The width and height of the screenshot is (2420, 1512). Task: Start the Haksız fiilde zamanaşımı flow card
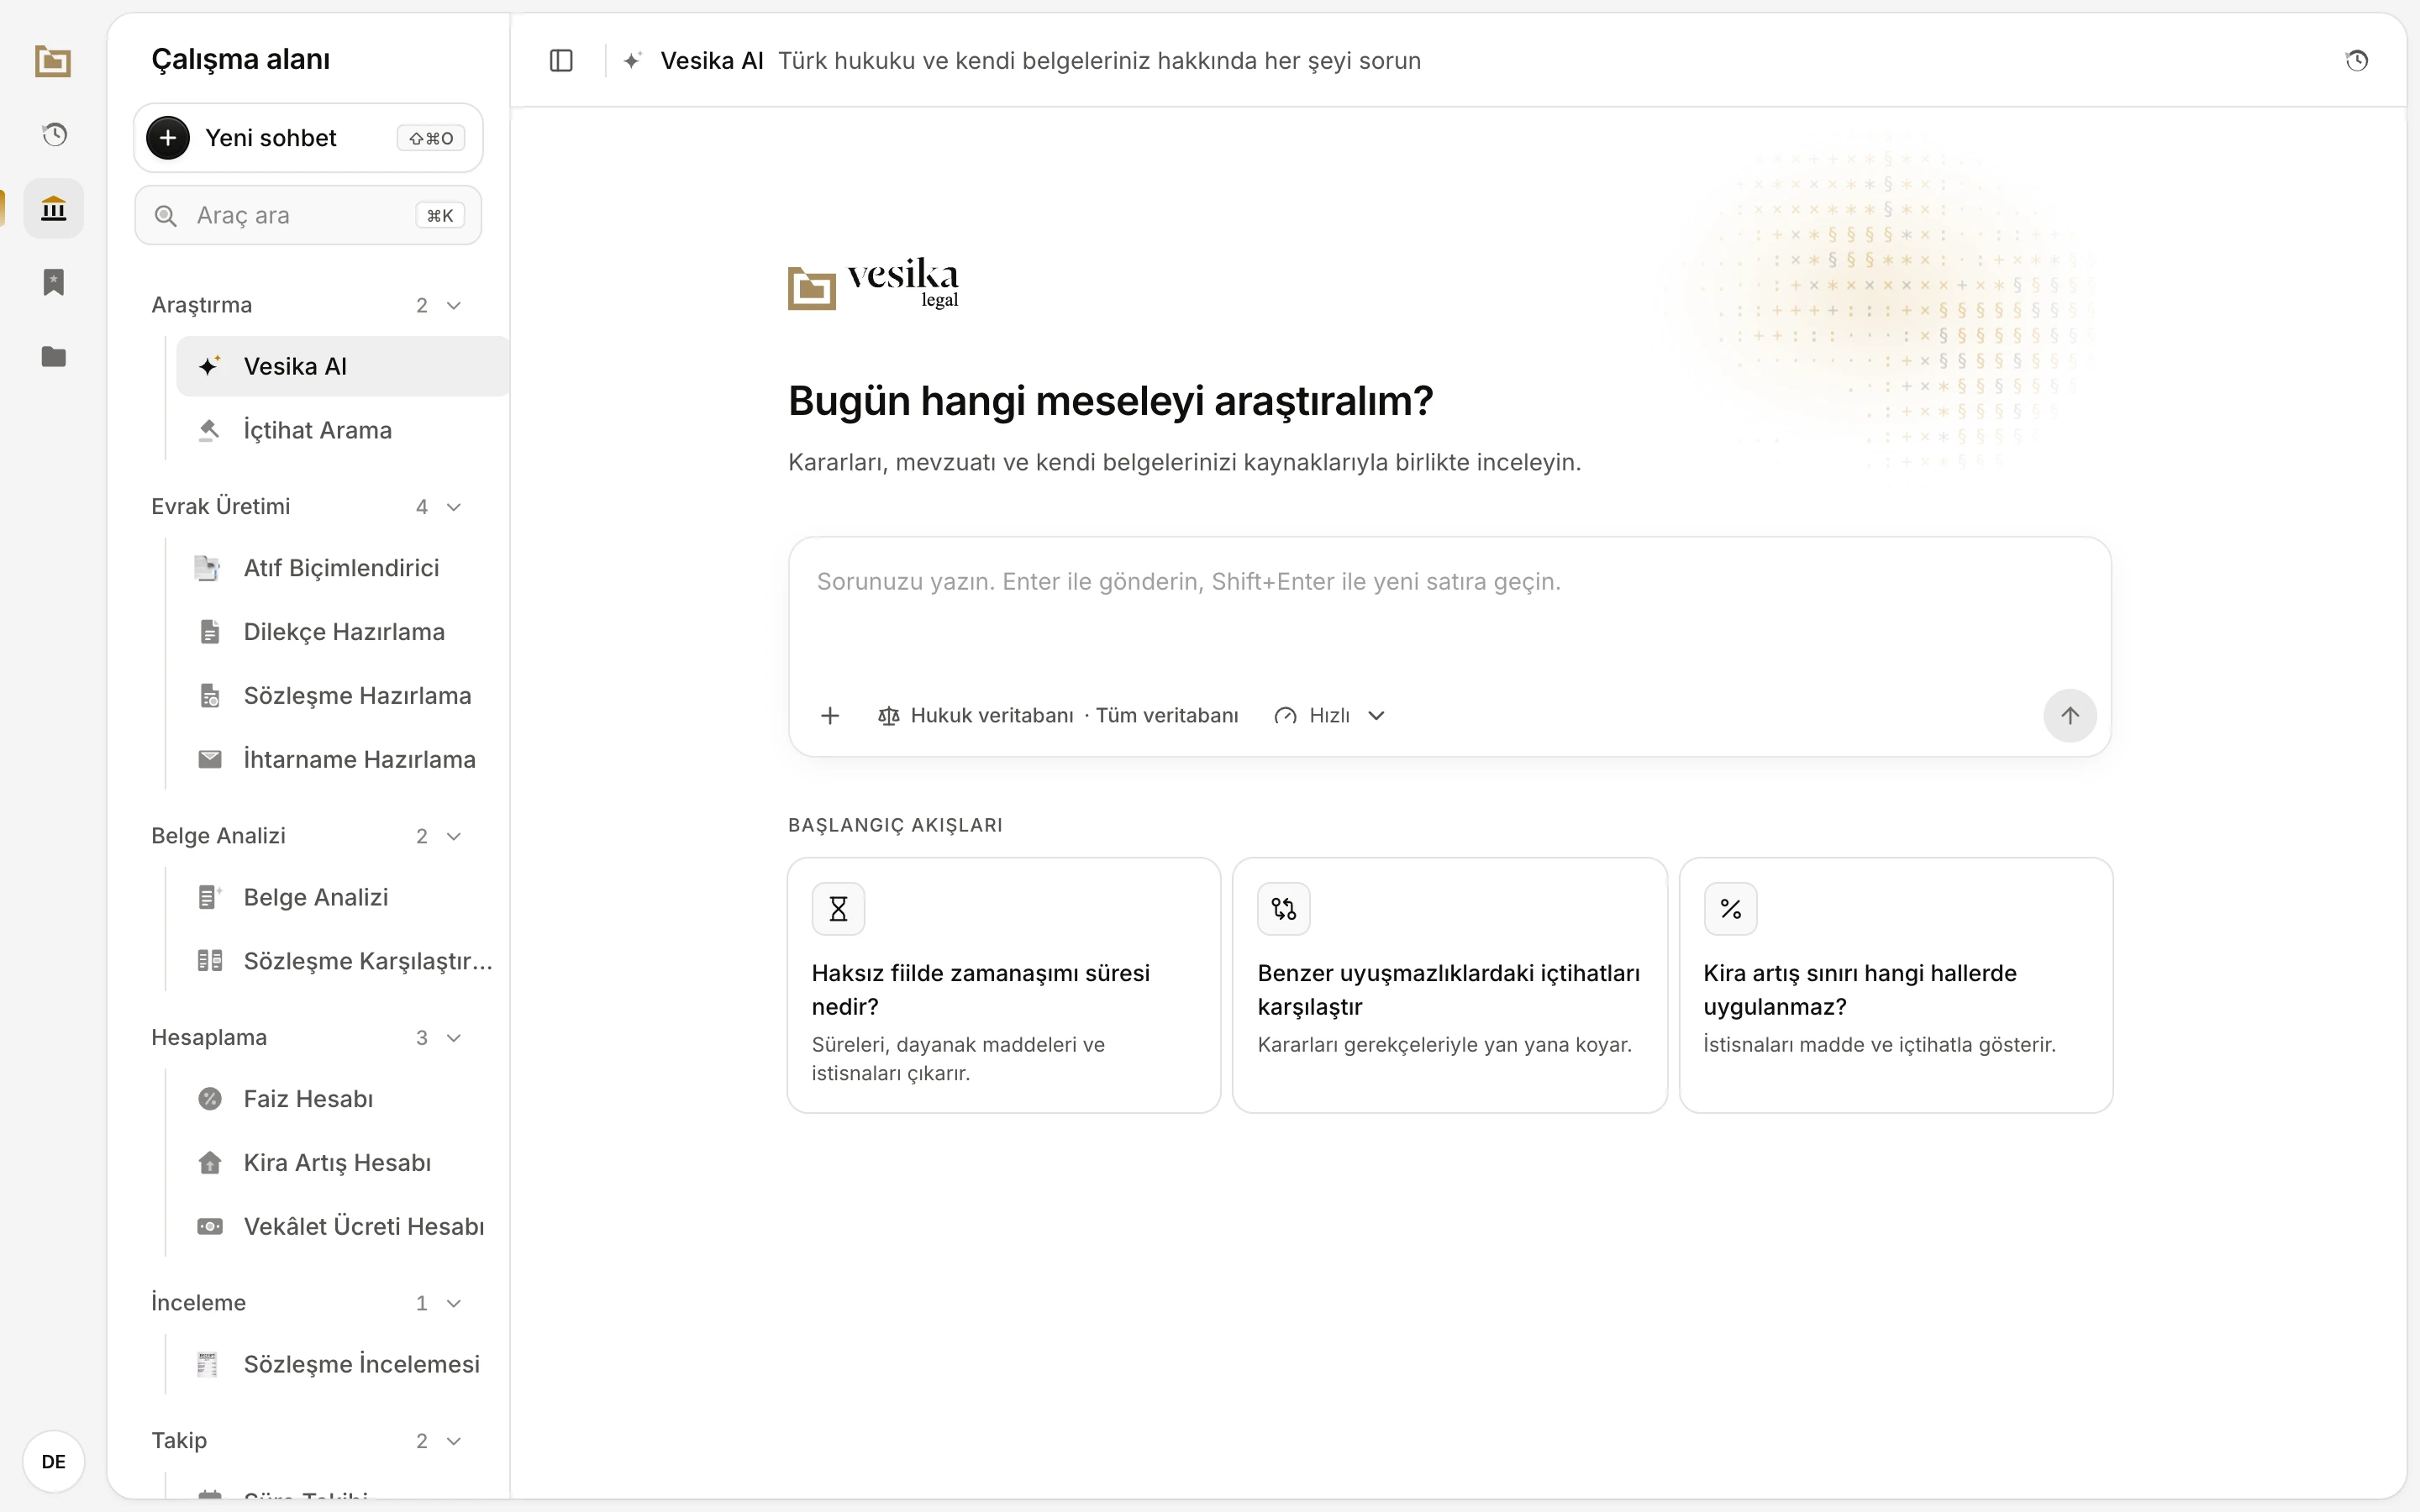1004,985
